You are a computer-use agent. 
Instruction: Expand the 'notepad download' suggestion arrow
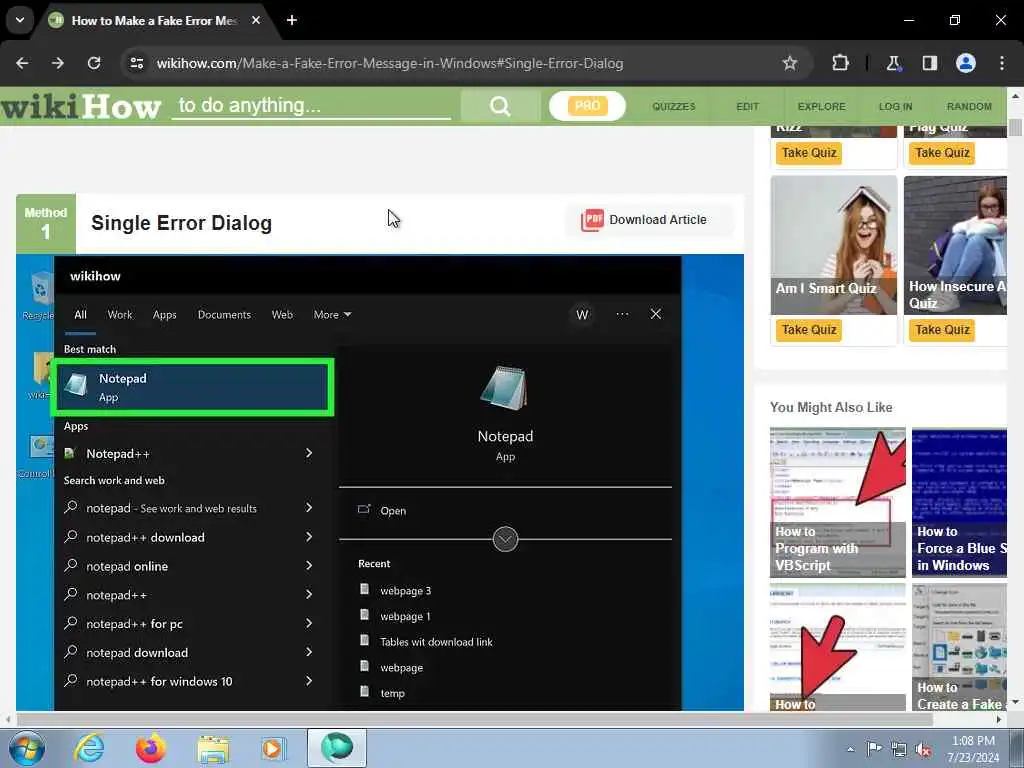309,652
